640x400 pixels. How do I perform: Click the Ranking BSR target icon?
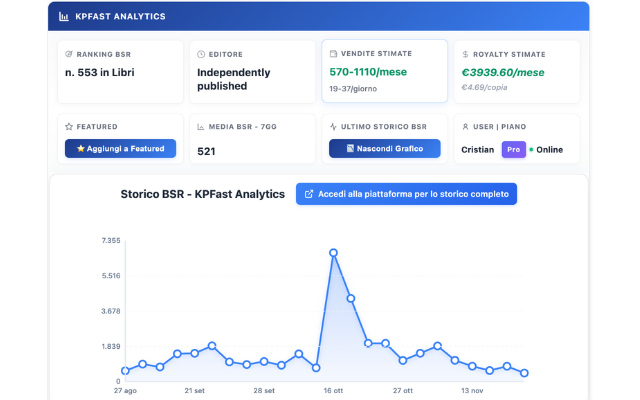69,54
